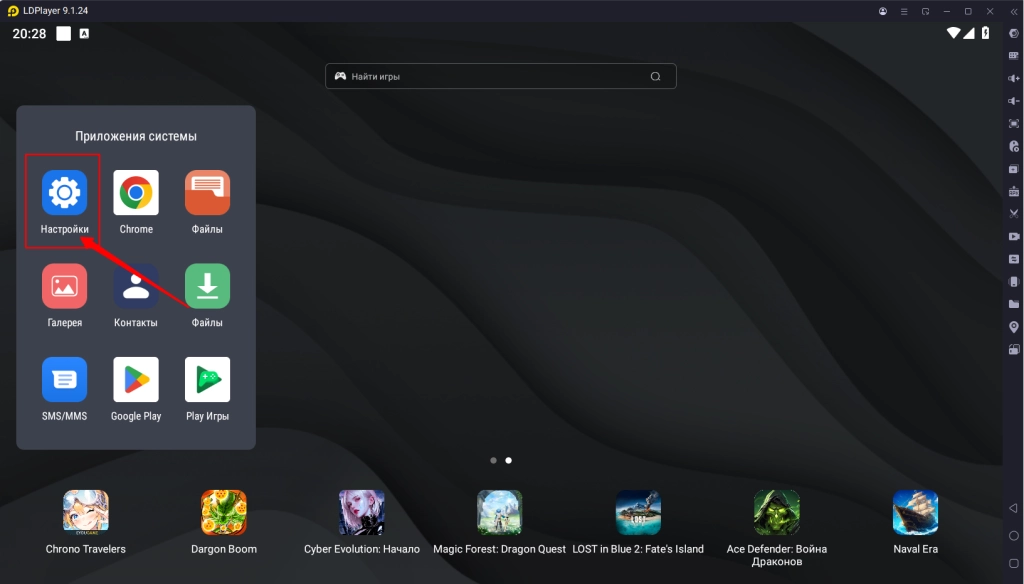Viewport: 1024px width, 584px height.
Task: Open the Google Play store
Action: 136,380
